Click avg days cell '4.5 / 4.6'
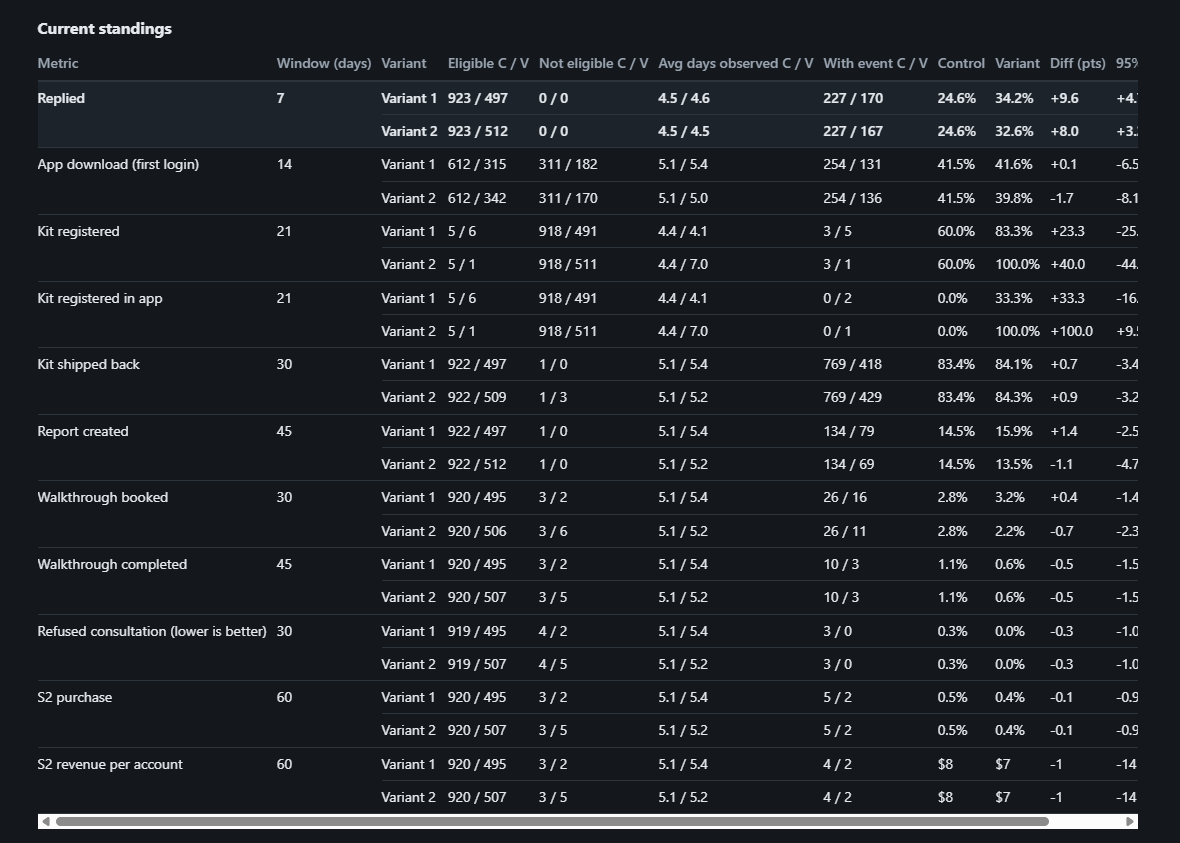1180x843 pixels. click(684, 98)
